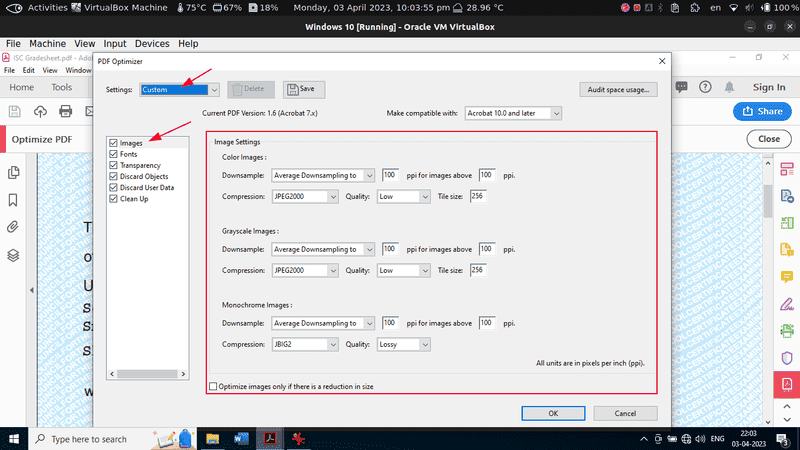Click Sign In in Acrobat
The width and height of the screenshot is (800, 450).
pos(769,87)
